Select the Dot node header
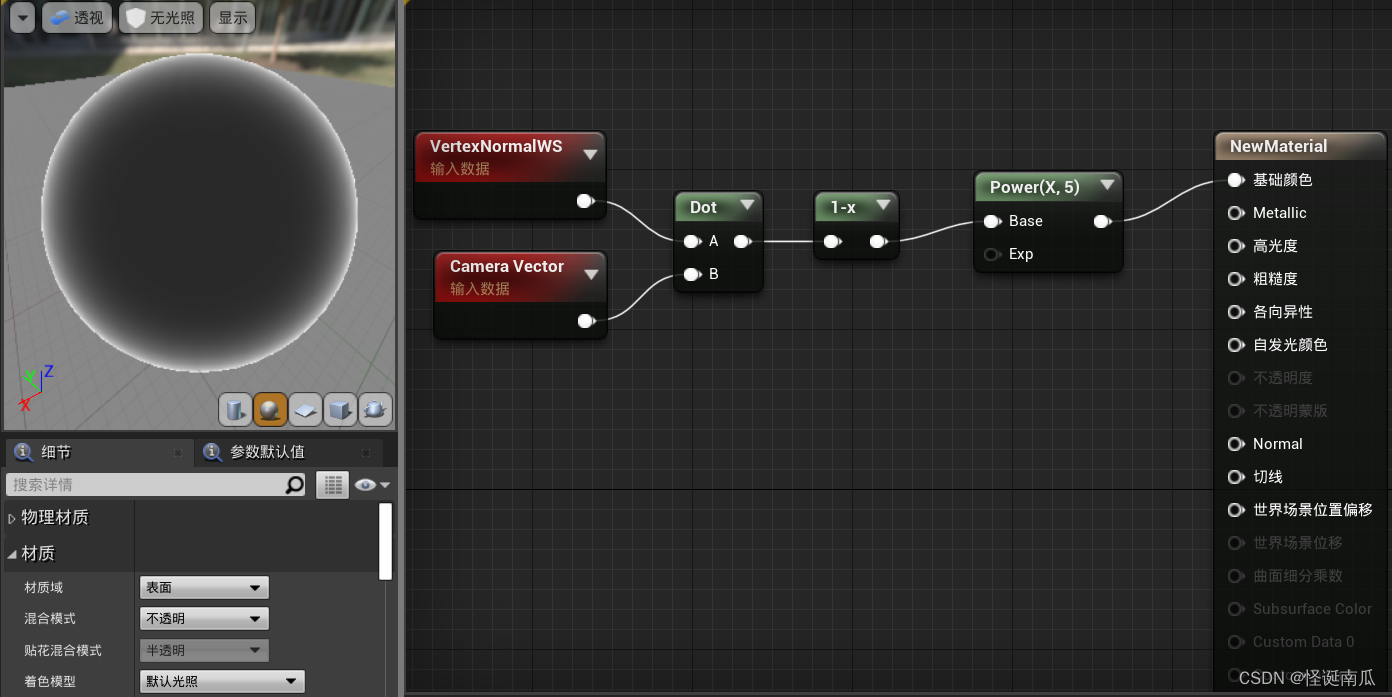 718,207
